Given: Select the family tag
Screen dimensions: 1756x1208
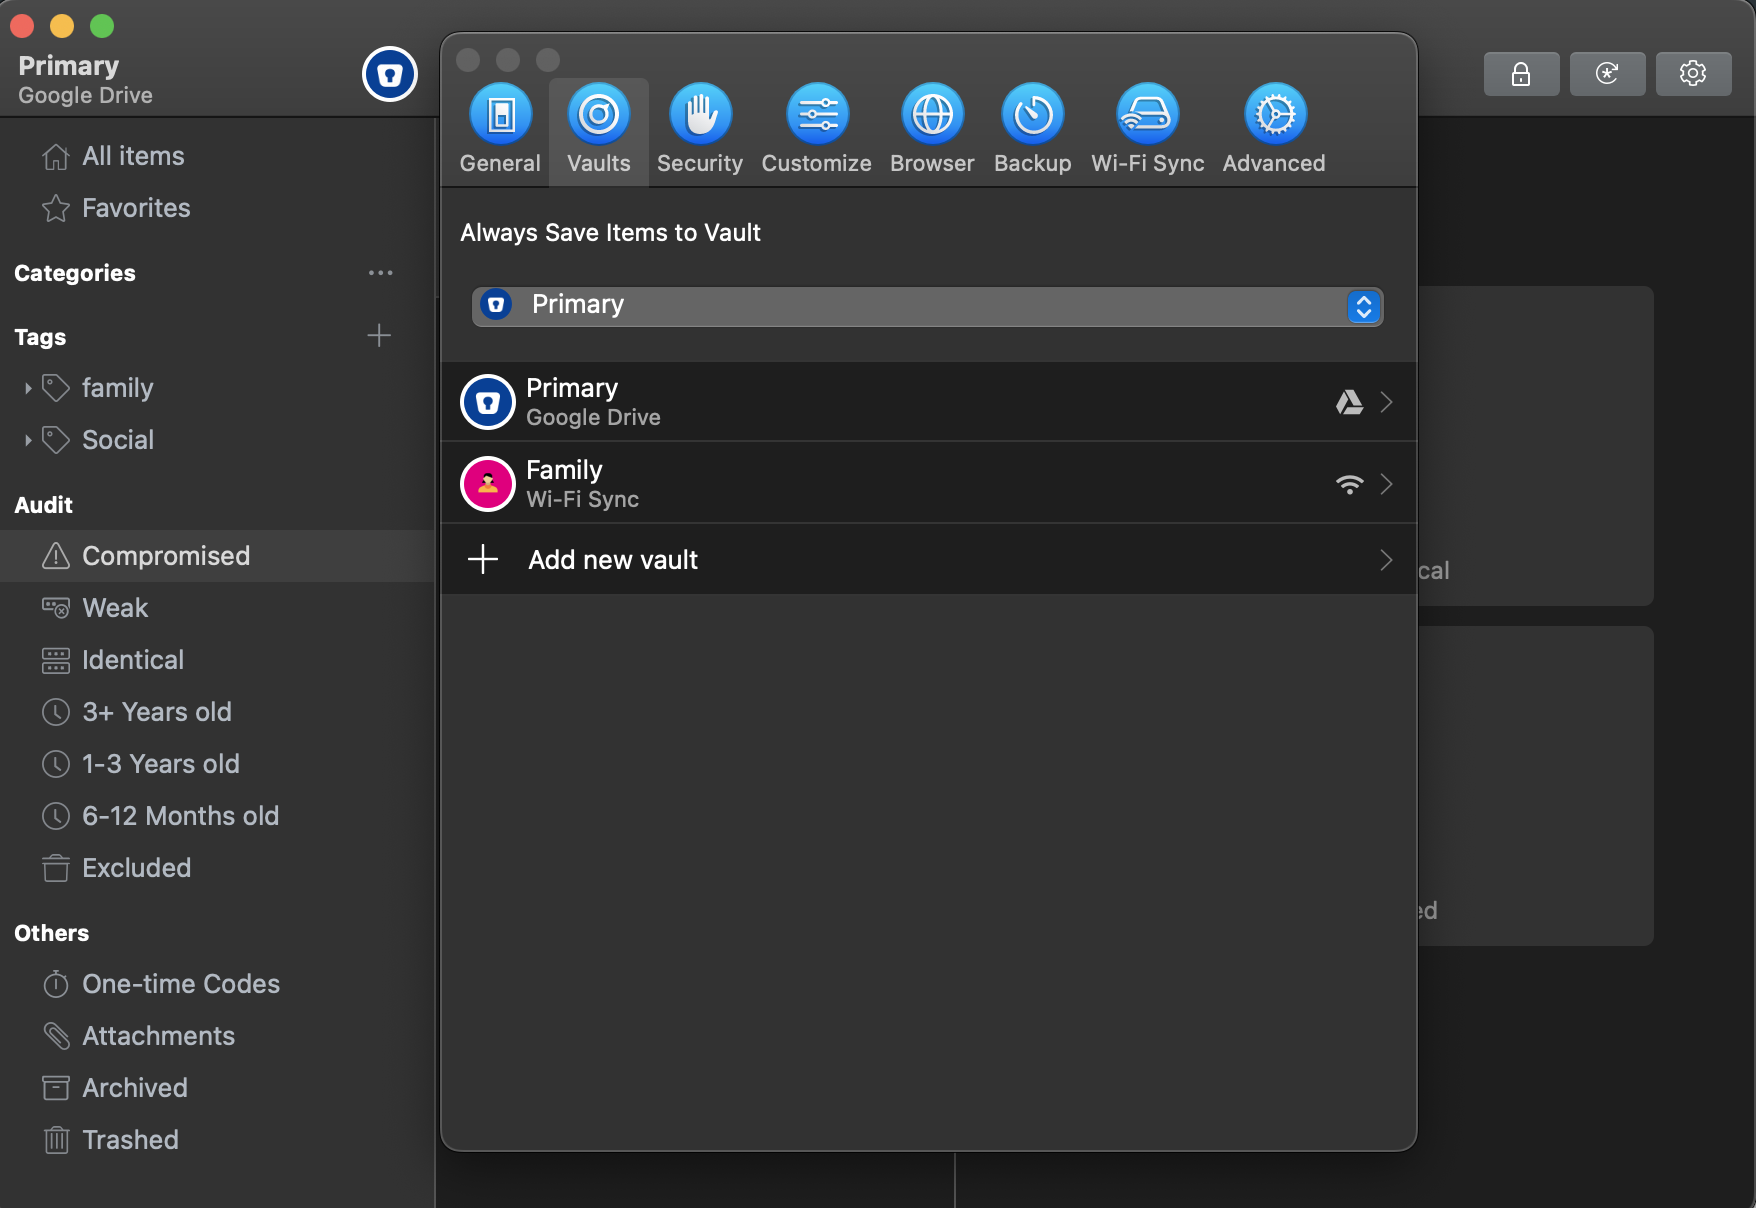Looking at the screenshot, I should click(218, 388).
